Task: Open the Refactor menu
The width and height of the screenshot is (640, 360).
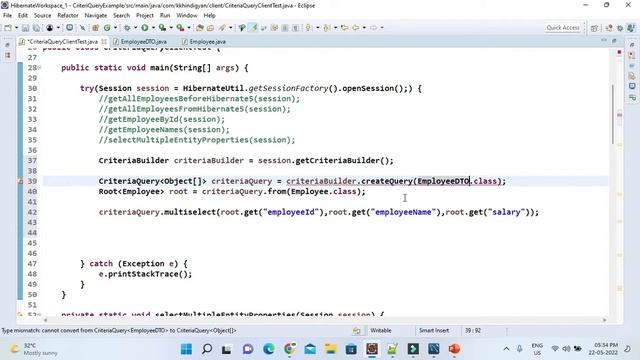Action: pos(68,16)
